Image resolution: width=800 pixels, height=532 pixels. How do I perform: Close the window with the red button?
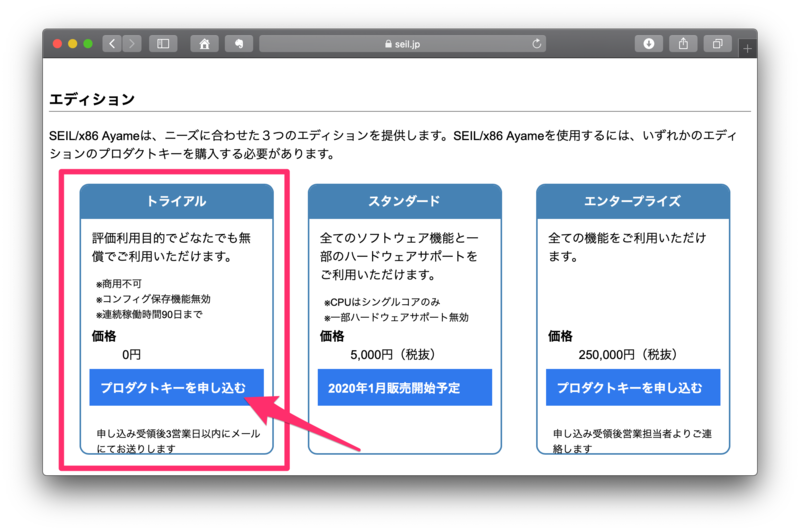click(58, 44)
